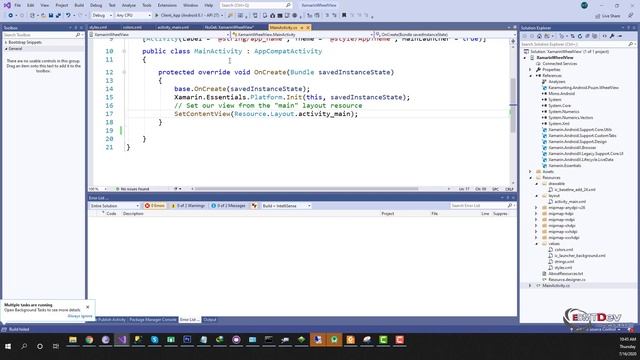Select Resource.designer.cs in Solution Explorer
Image resolution: width=640 pixels, height=360 pixels.
point(567,280)
